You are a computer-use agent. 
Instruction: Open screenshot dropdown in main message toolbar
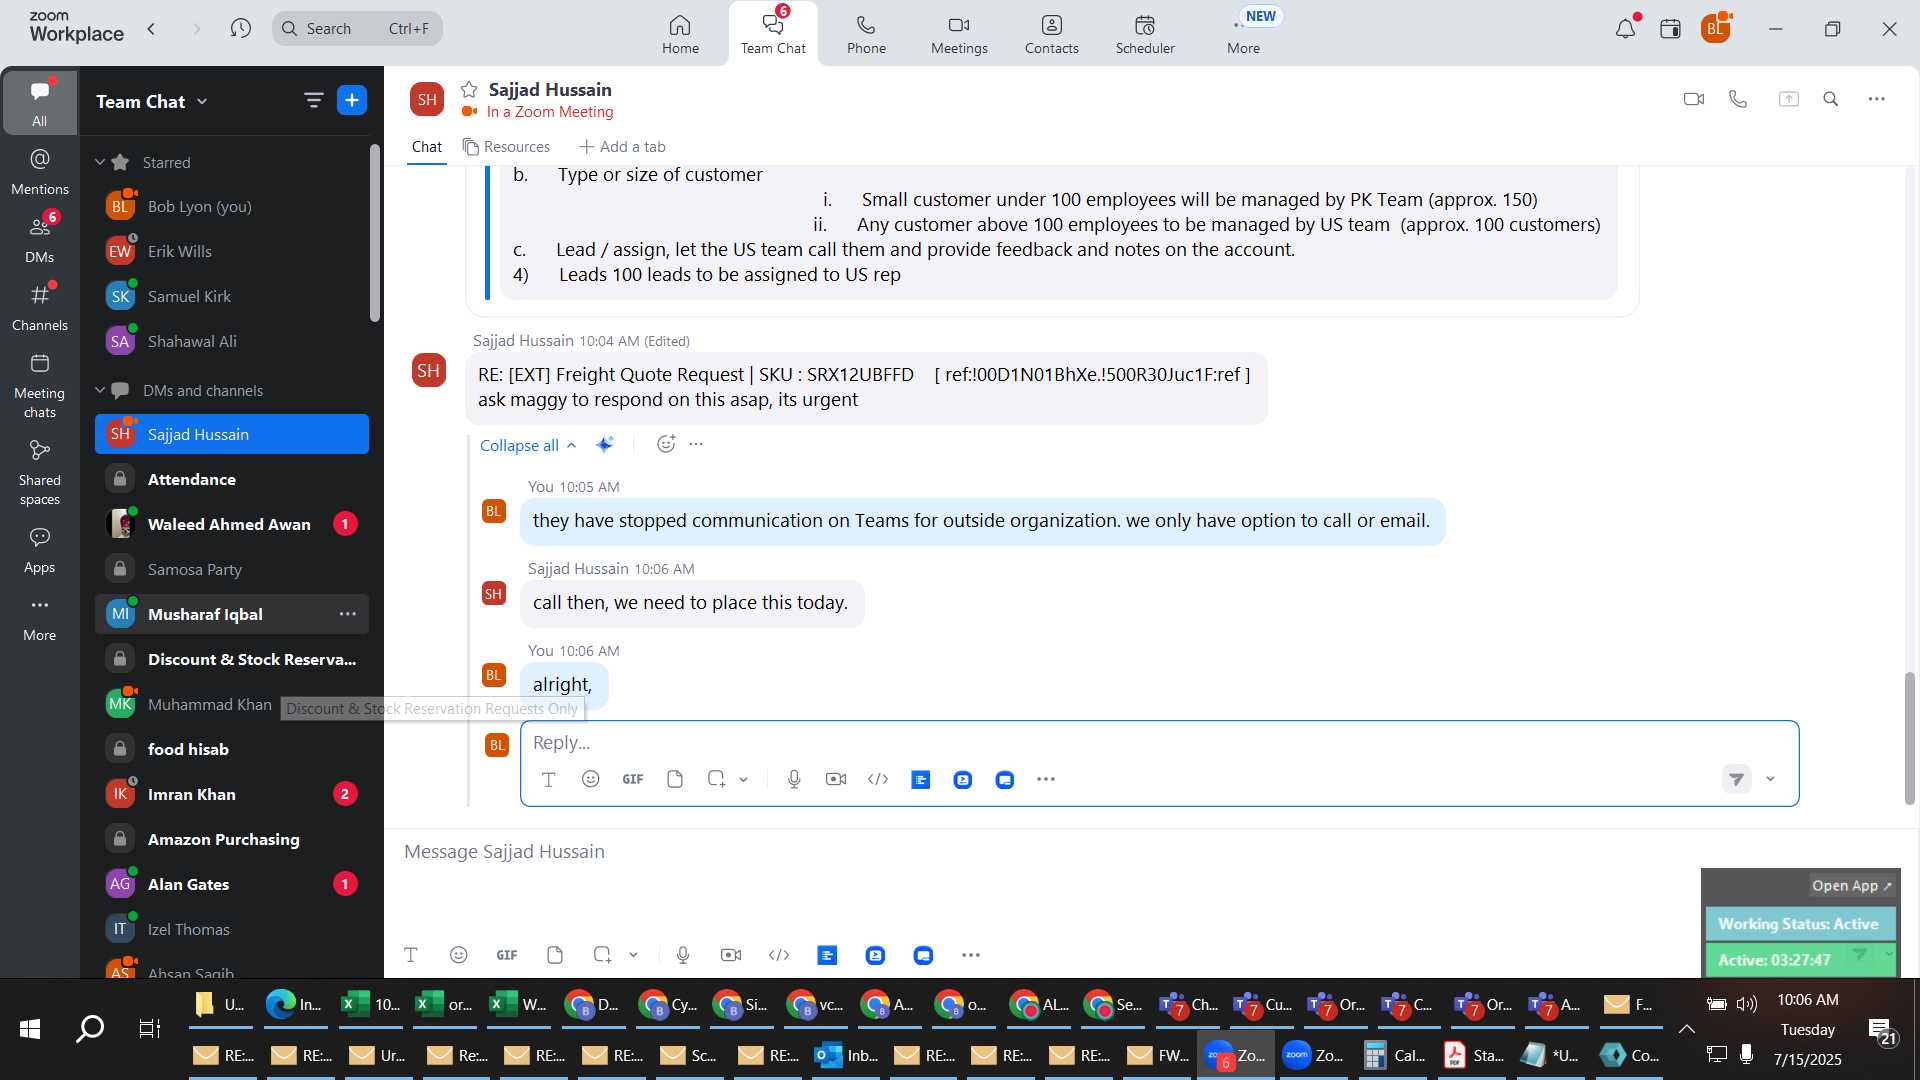[x=634, y=955]
